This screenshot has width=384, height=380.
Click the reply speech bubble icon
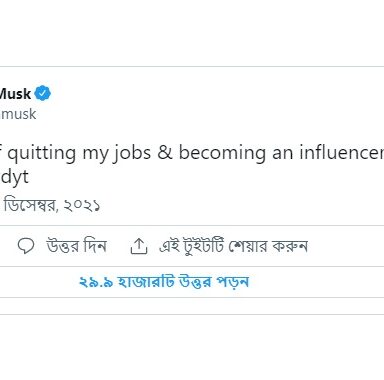(26, 247)
